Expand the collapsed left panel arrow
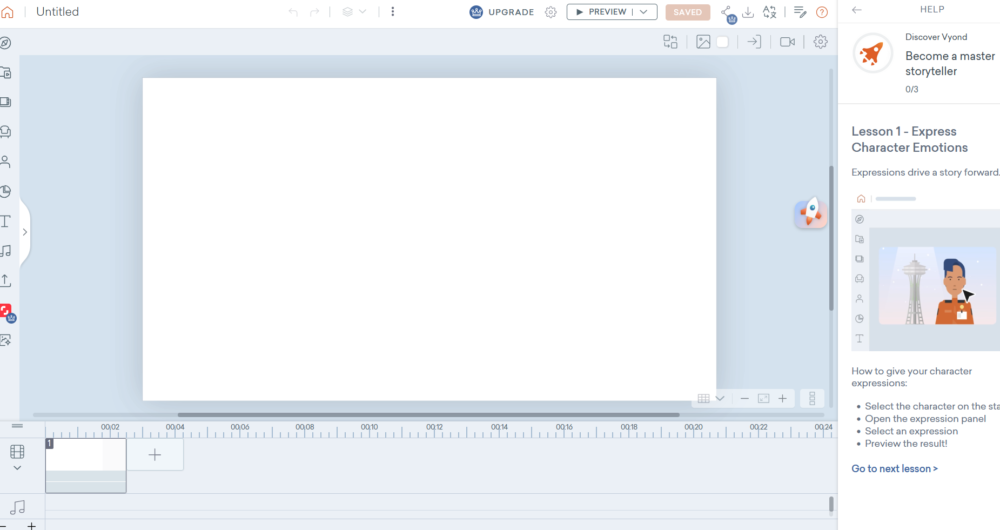The height and width of the screenshot is (530, 1000). (x=24, y=232)
